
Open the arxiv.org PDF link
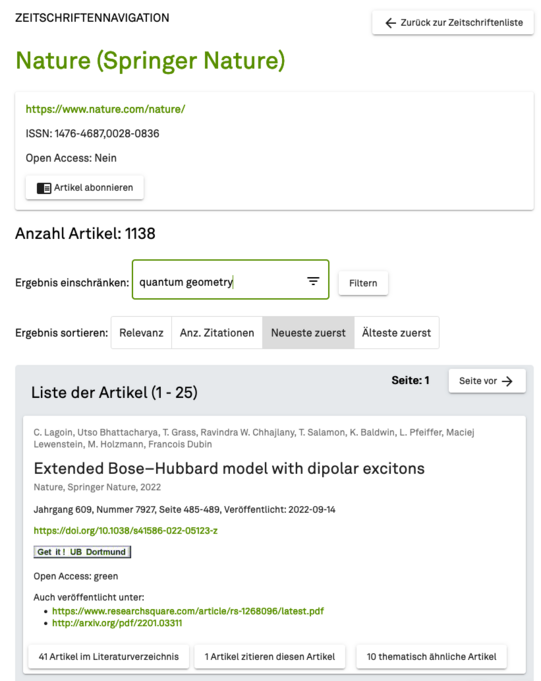point(117,623)
